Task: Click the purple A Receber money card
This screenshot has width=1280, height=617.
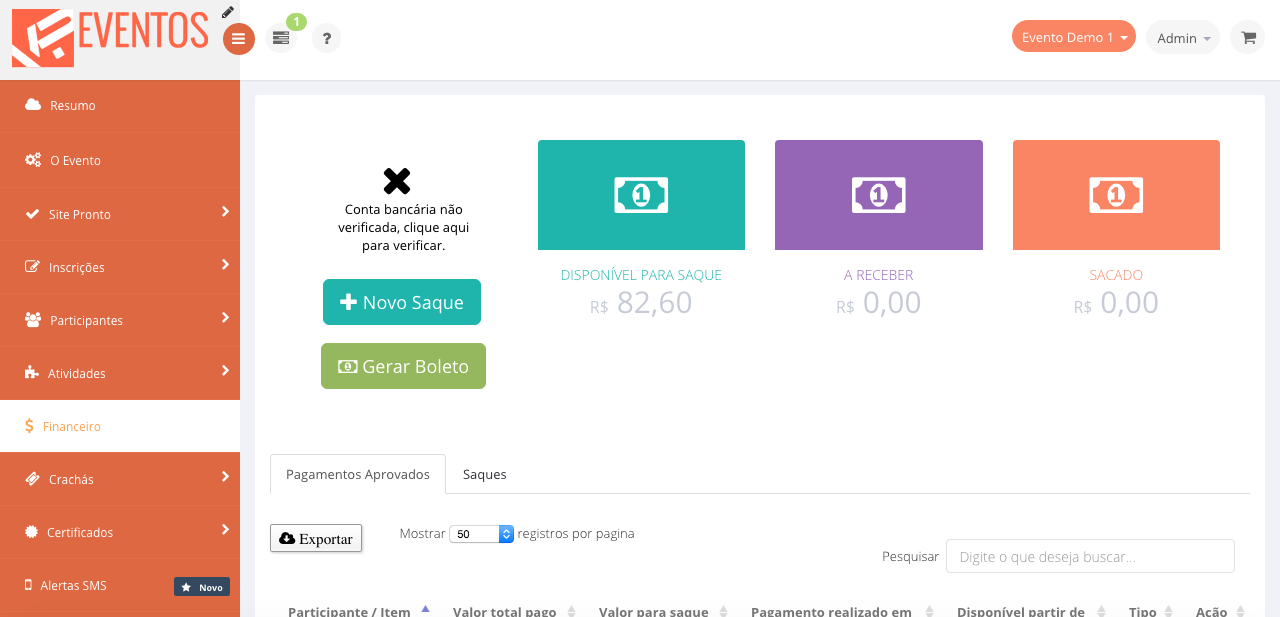Action: [878, 195]
